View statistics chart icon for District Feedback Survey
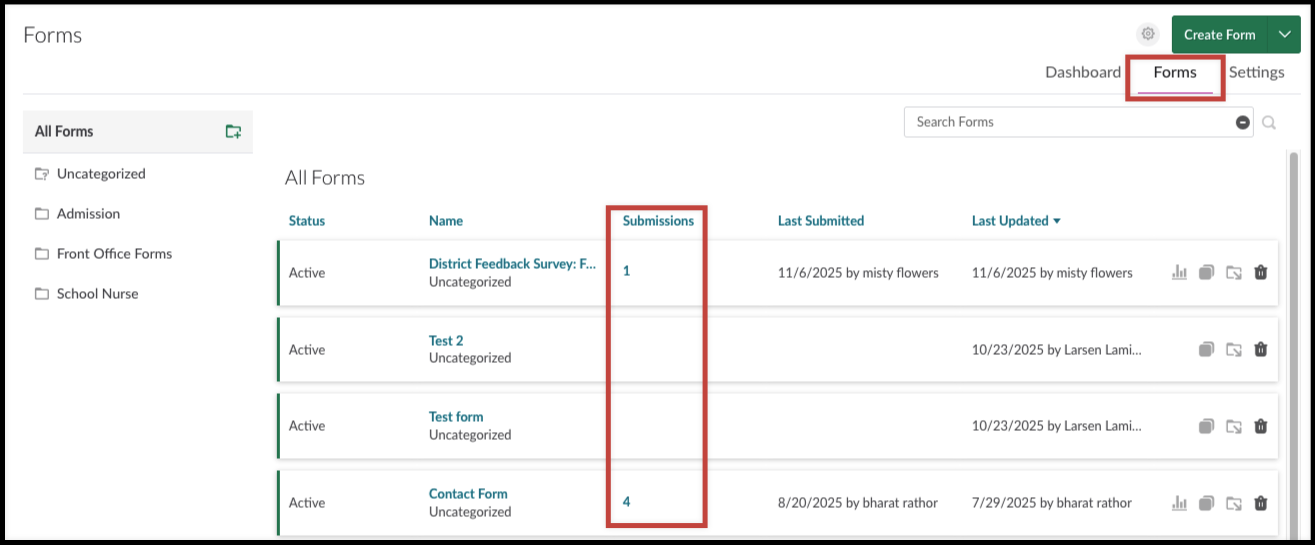This screenshot has height=545, width=1315. (x=1179, y=272)
